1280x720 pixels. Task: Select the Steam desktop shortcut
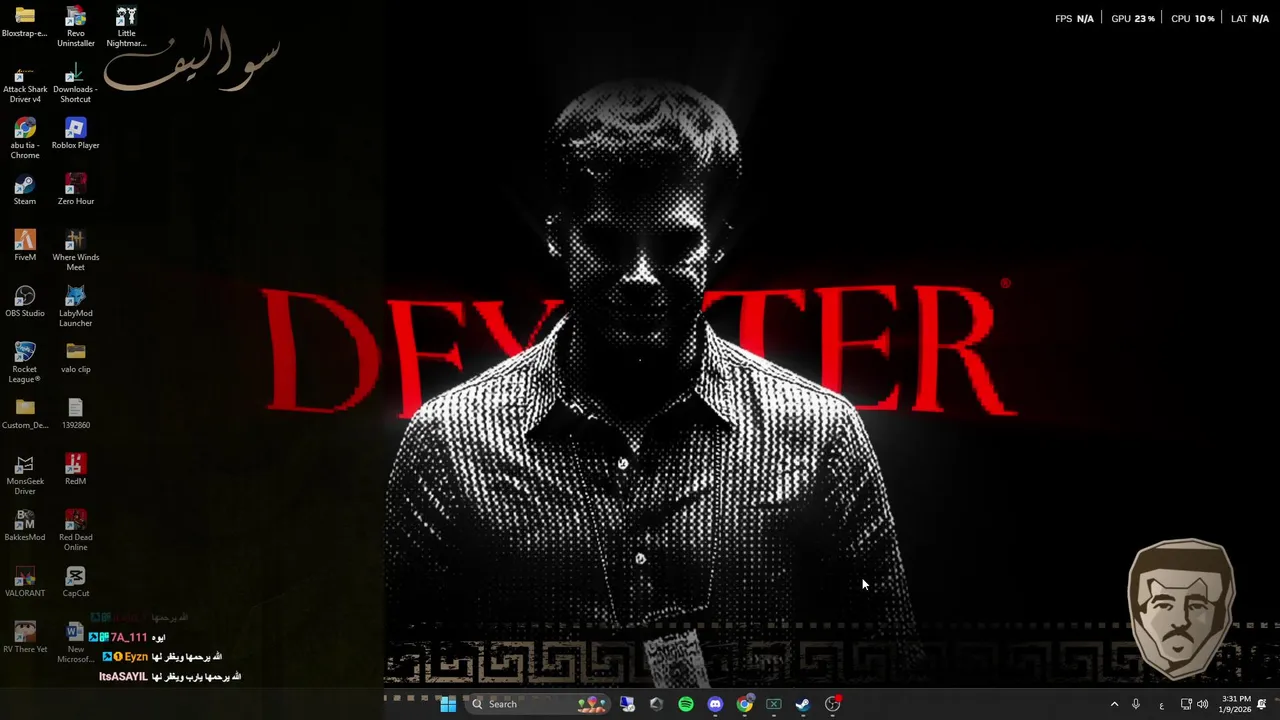[25, 190]
